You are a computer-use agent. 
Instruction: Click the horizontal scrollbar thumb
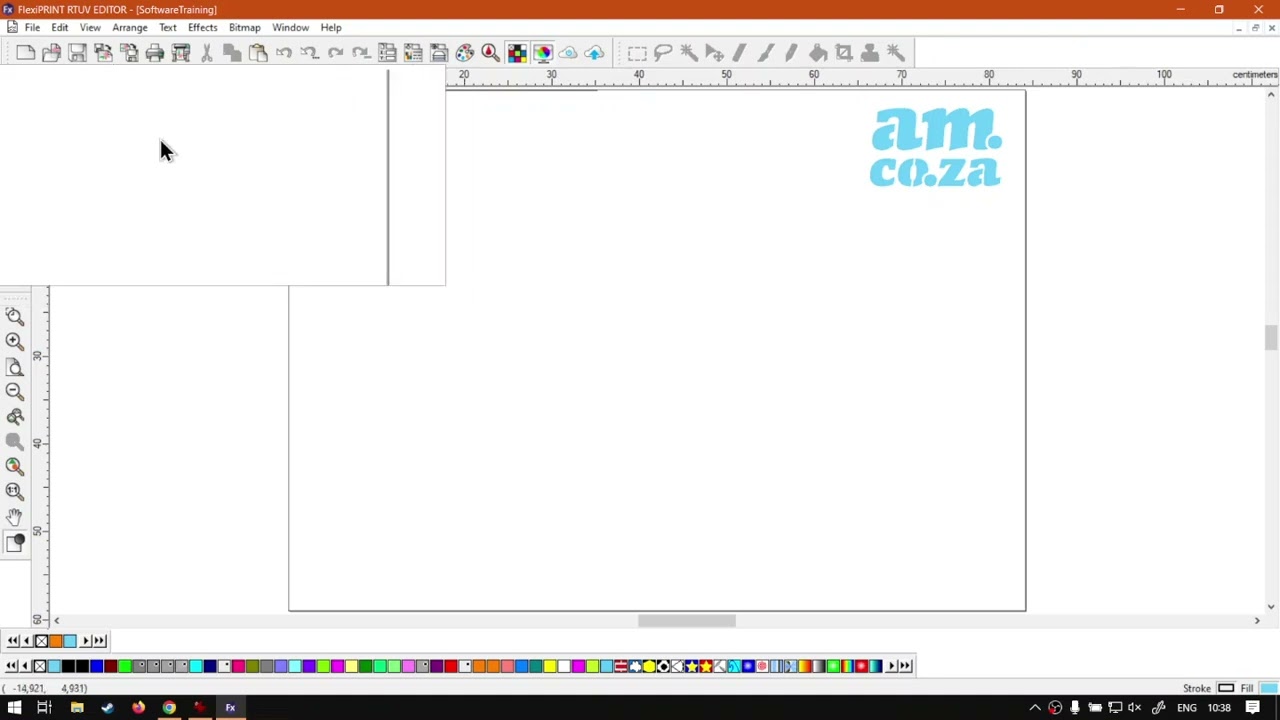click(x=687, y=621)
